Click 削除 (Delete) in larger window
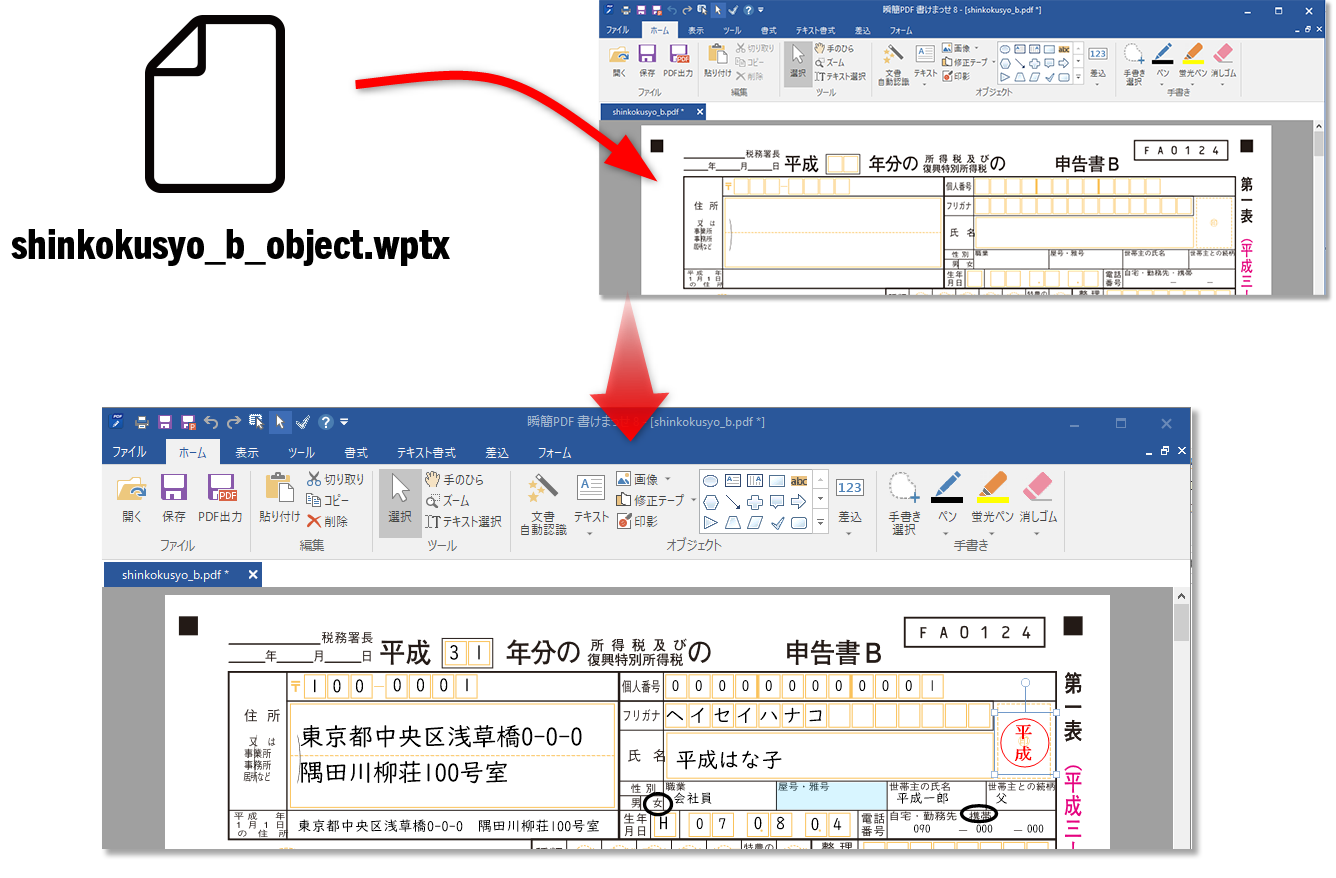This screenshot has height=878, width=1336. click(x=328, y=521)
